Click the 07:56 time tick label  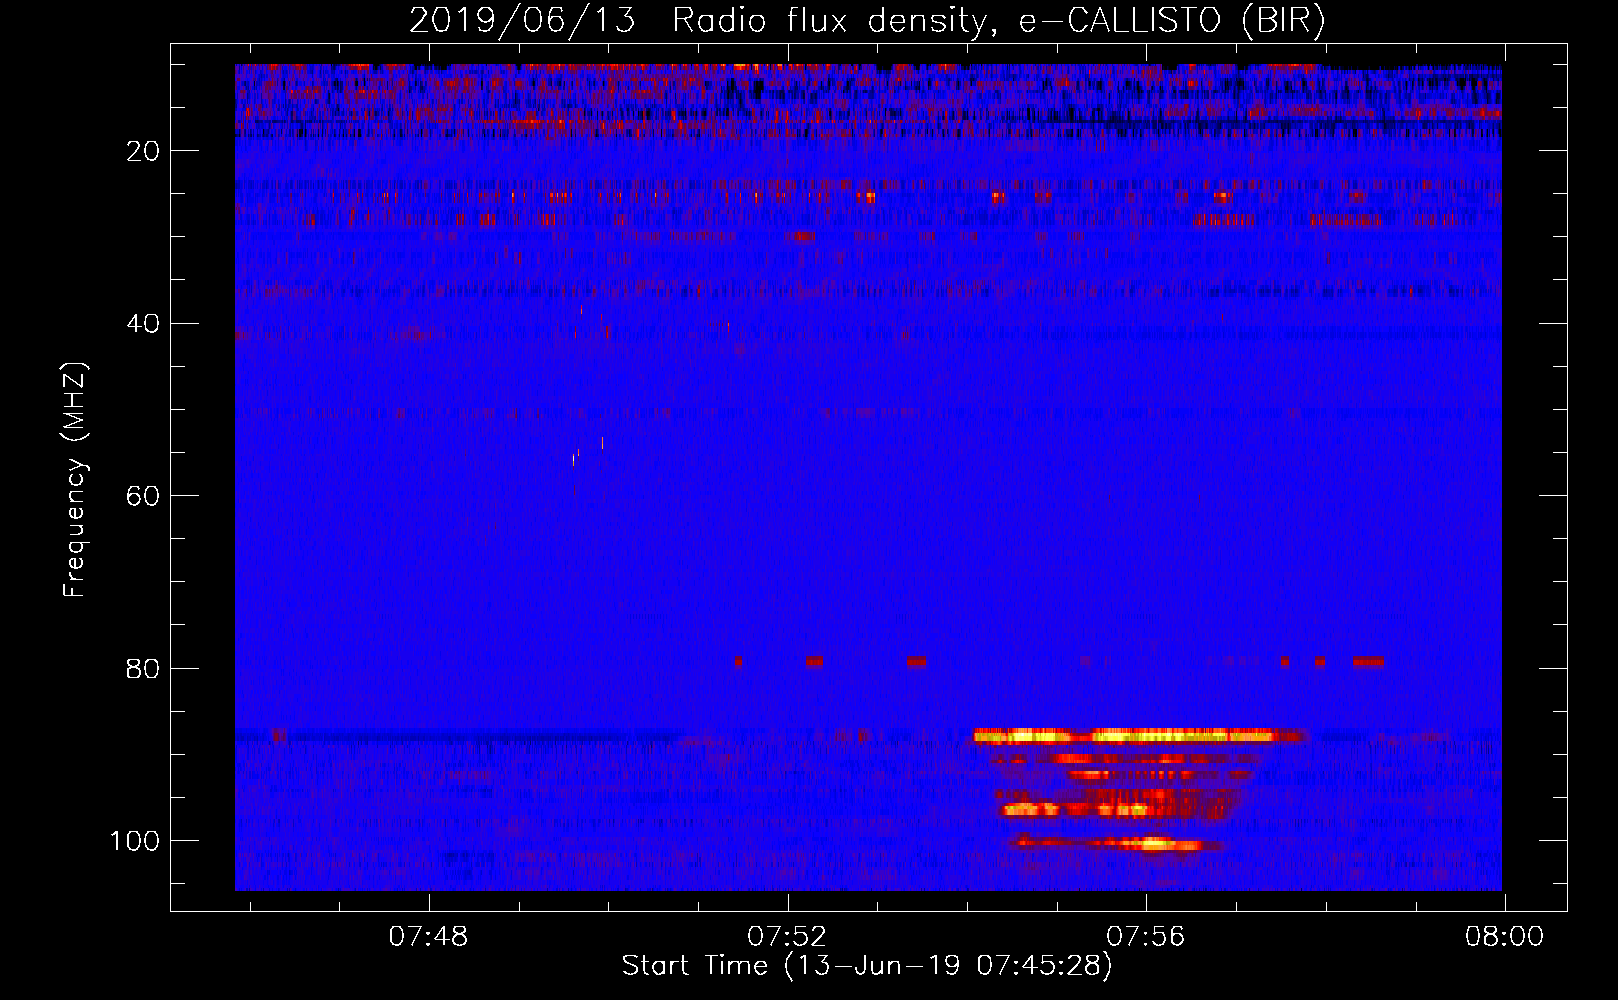click(x=1146, y=937)
